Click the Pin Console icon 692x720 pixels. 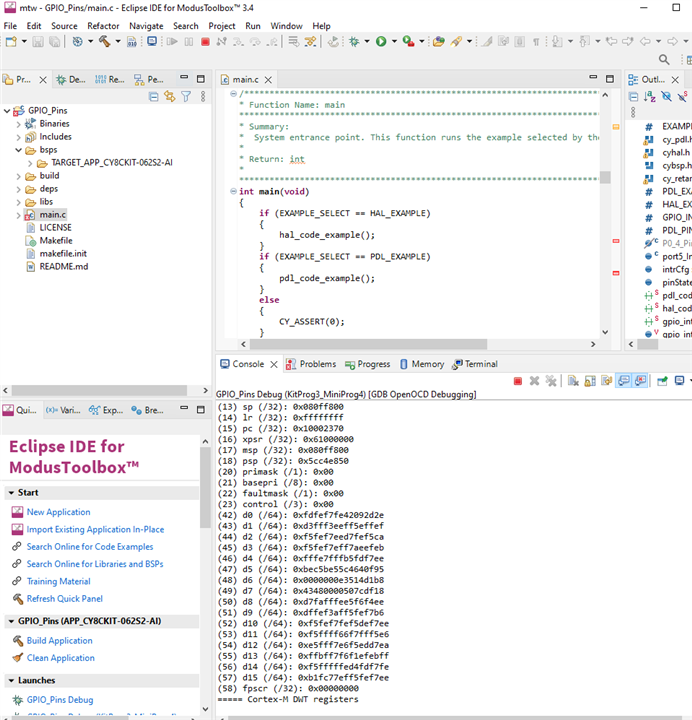(x=662, y=381)
